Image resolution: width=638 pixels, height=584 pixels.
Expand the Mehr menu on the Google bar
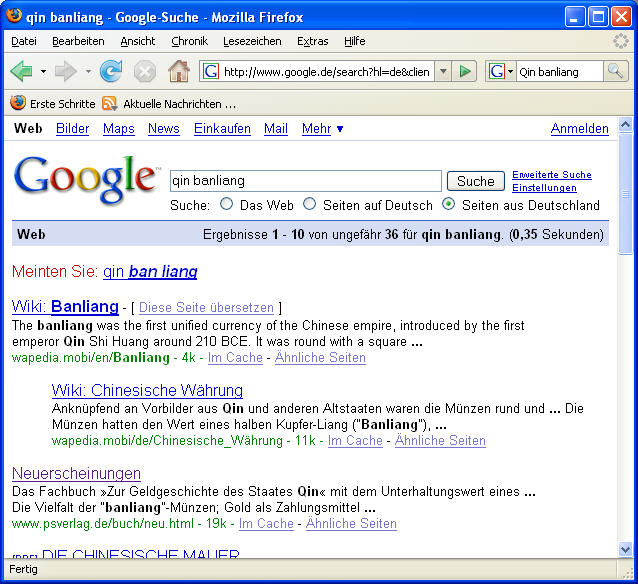pyautogui.click(x=322, y=129)
